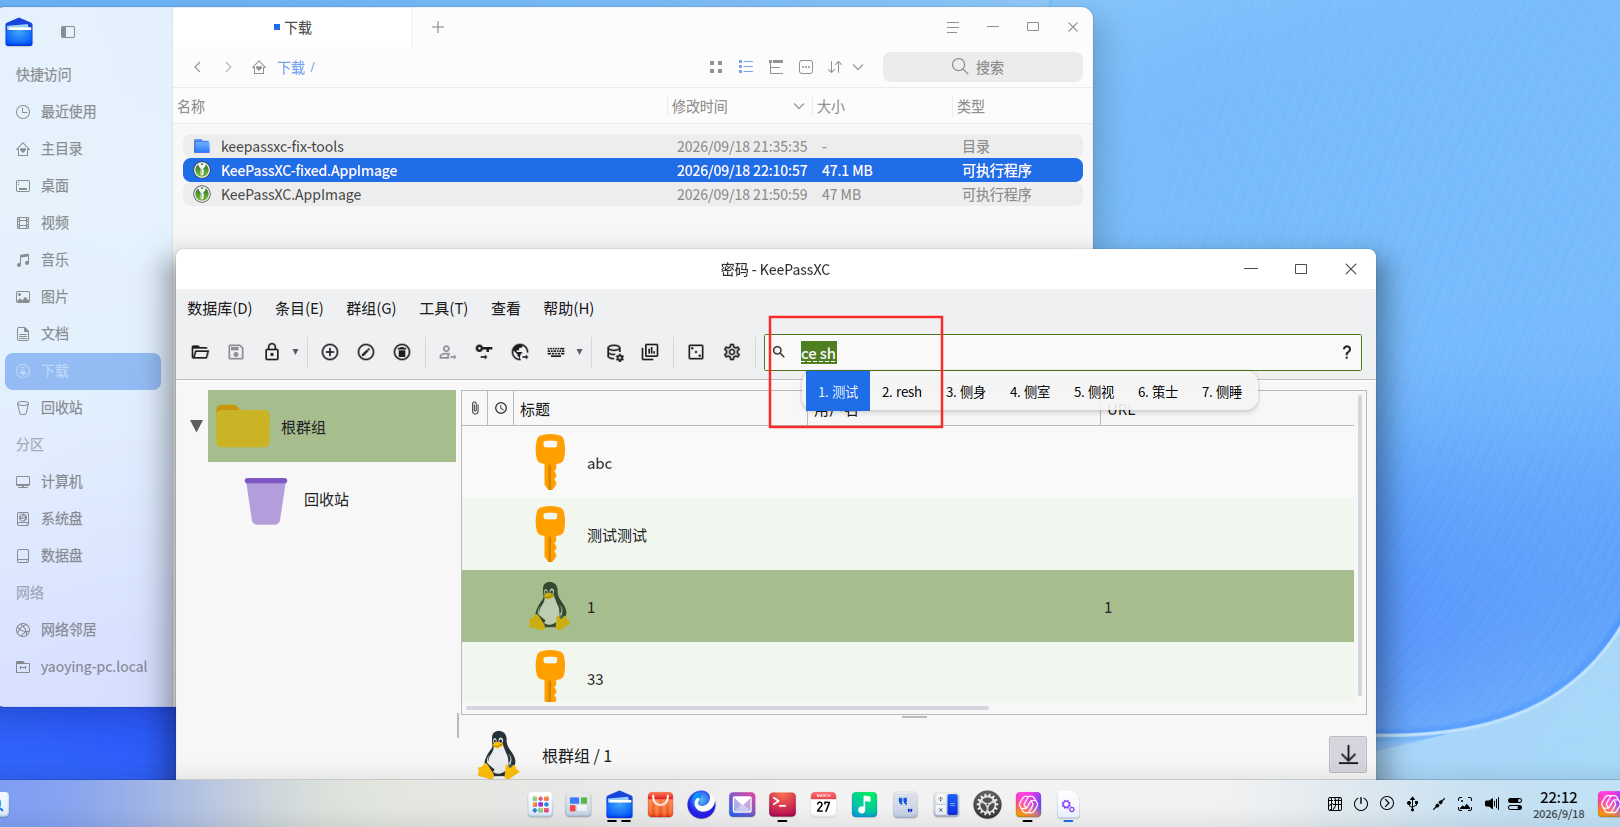Switch file manager to list view

pos(746,67)
